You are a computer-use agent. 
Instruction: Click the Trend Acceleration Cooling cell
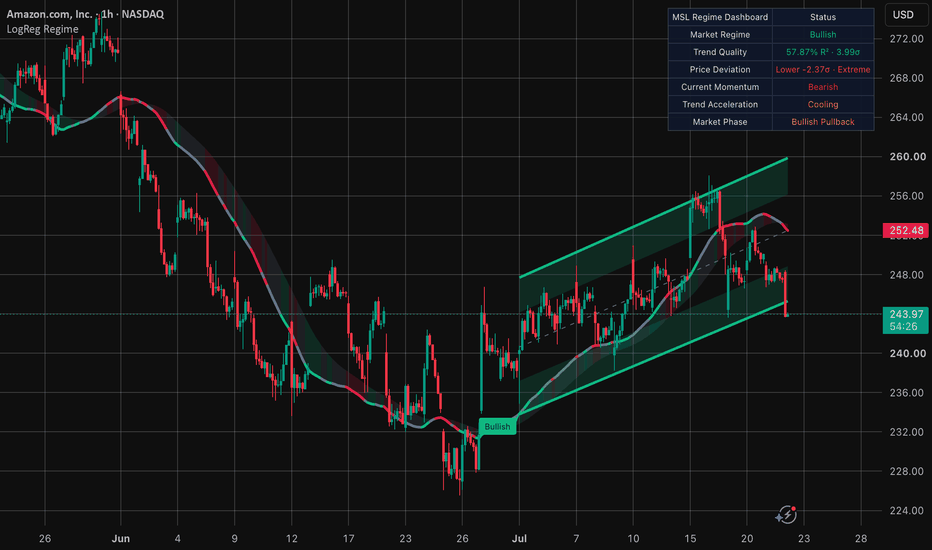click(823, 104)
